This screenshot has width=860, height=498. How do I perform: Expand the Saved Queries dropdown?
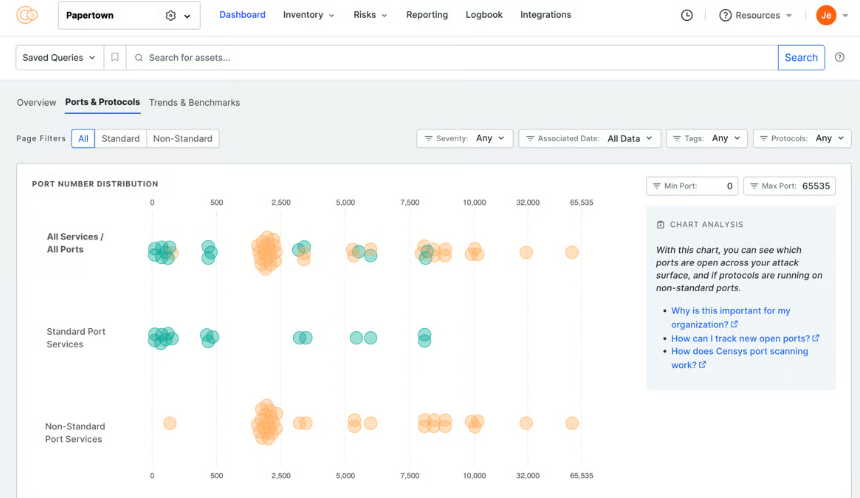pos(59,58)
